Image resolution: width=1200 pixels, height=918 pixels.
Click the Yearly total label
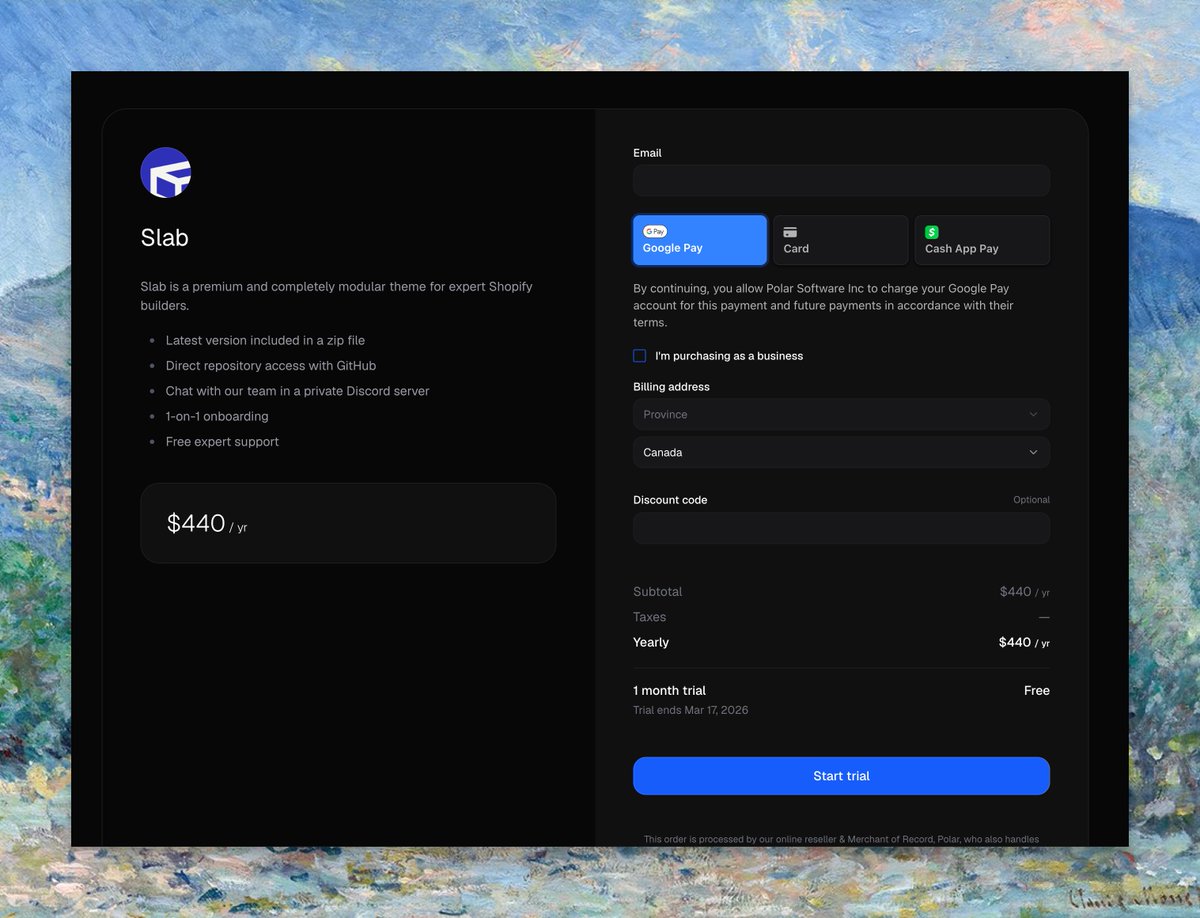pyautogui.click(x=651, y=642)
